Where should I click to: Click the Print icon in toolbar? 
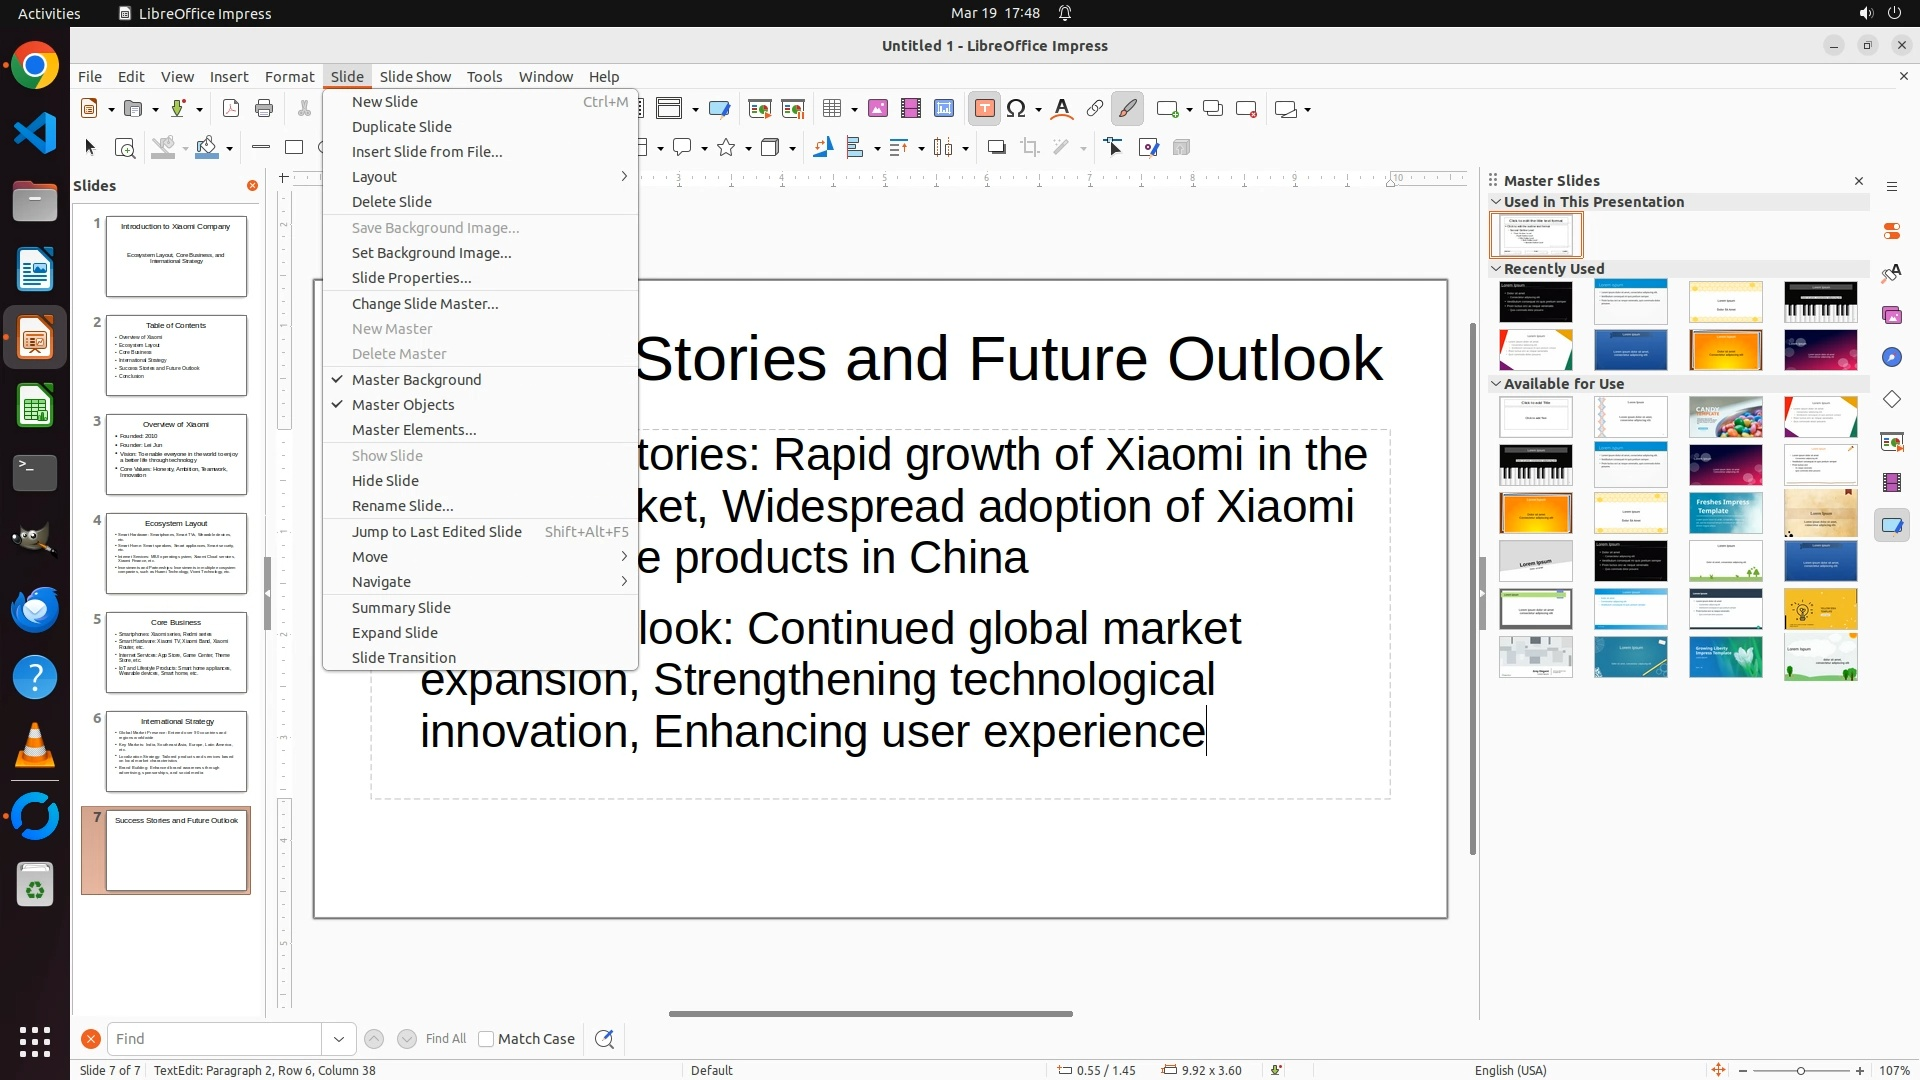click(264, 109)
